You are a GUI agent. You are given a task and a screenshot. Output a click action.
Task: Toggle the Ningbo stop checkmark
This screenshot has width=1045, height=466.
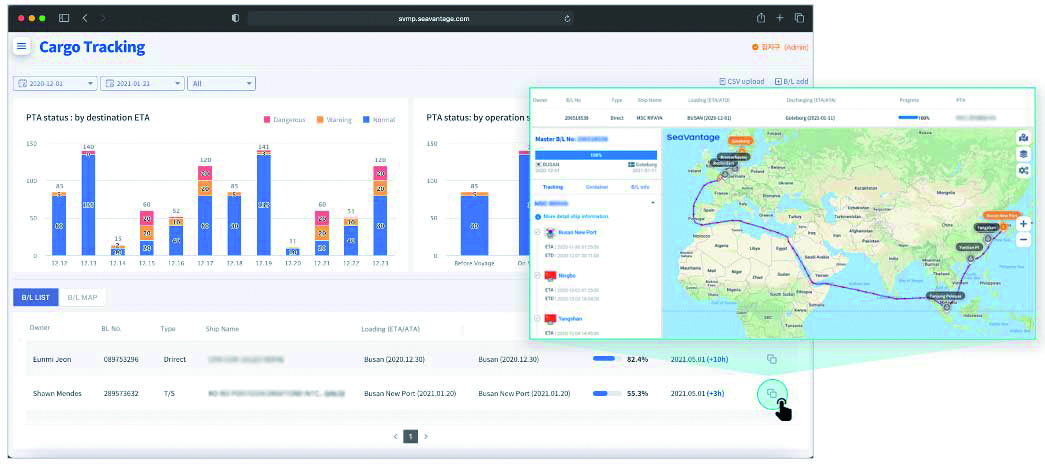538,275
